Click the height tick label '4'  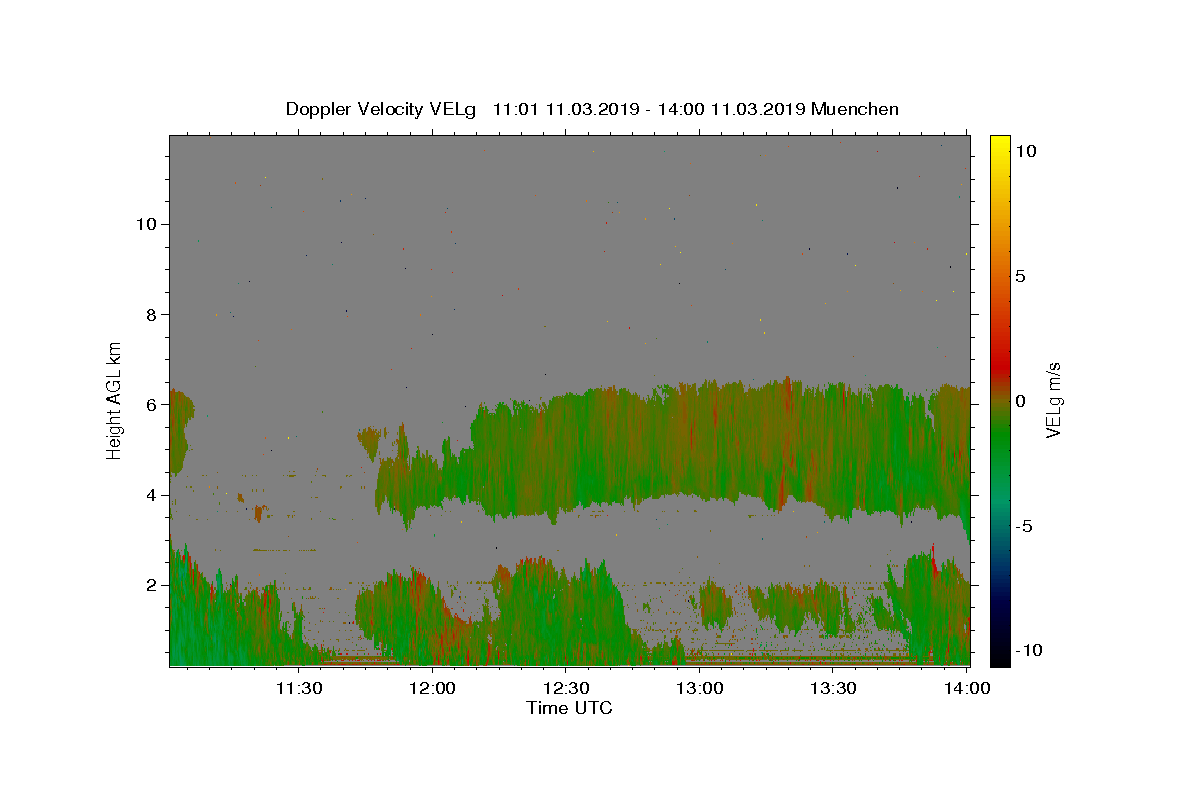pos(150,495)
